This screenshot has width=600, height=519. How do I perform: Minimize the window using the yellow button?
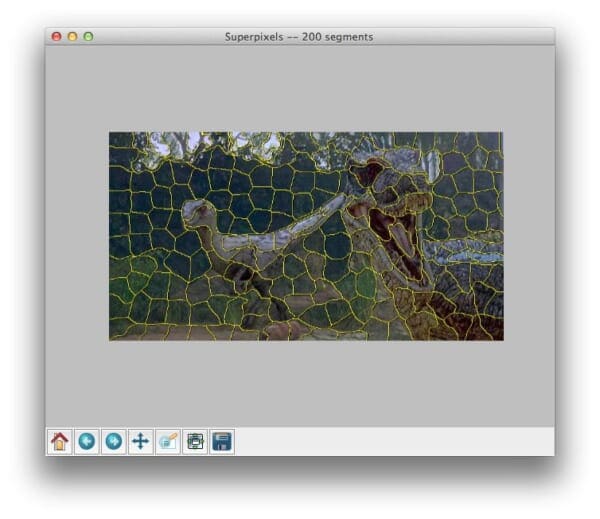pyautogui.click(x=72, y=37)
